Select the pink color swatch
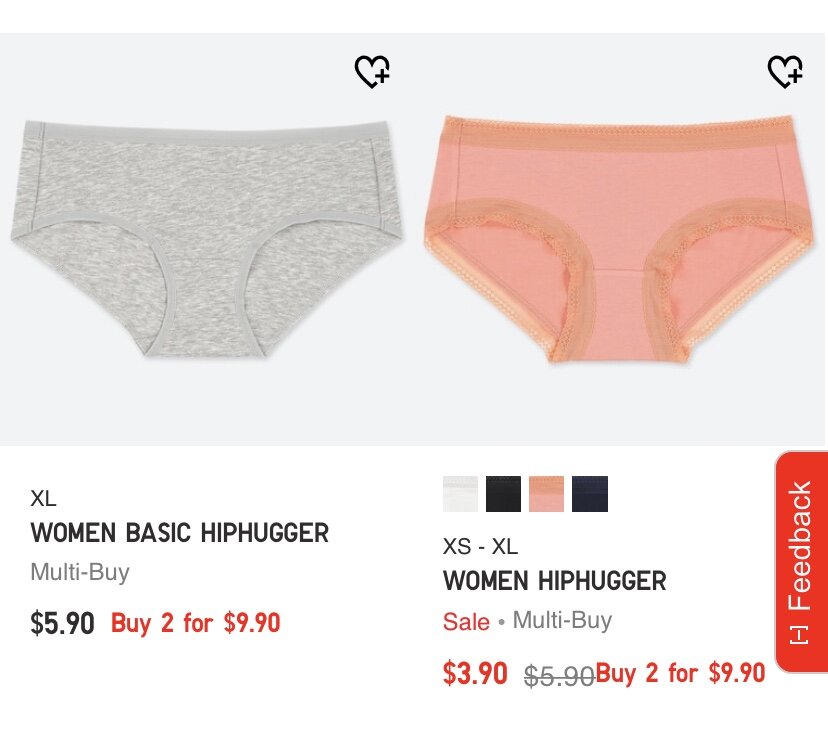Screen dimensions: 828x736 [546, 494]
